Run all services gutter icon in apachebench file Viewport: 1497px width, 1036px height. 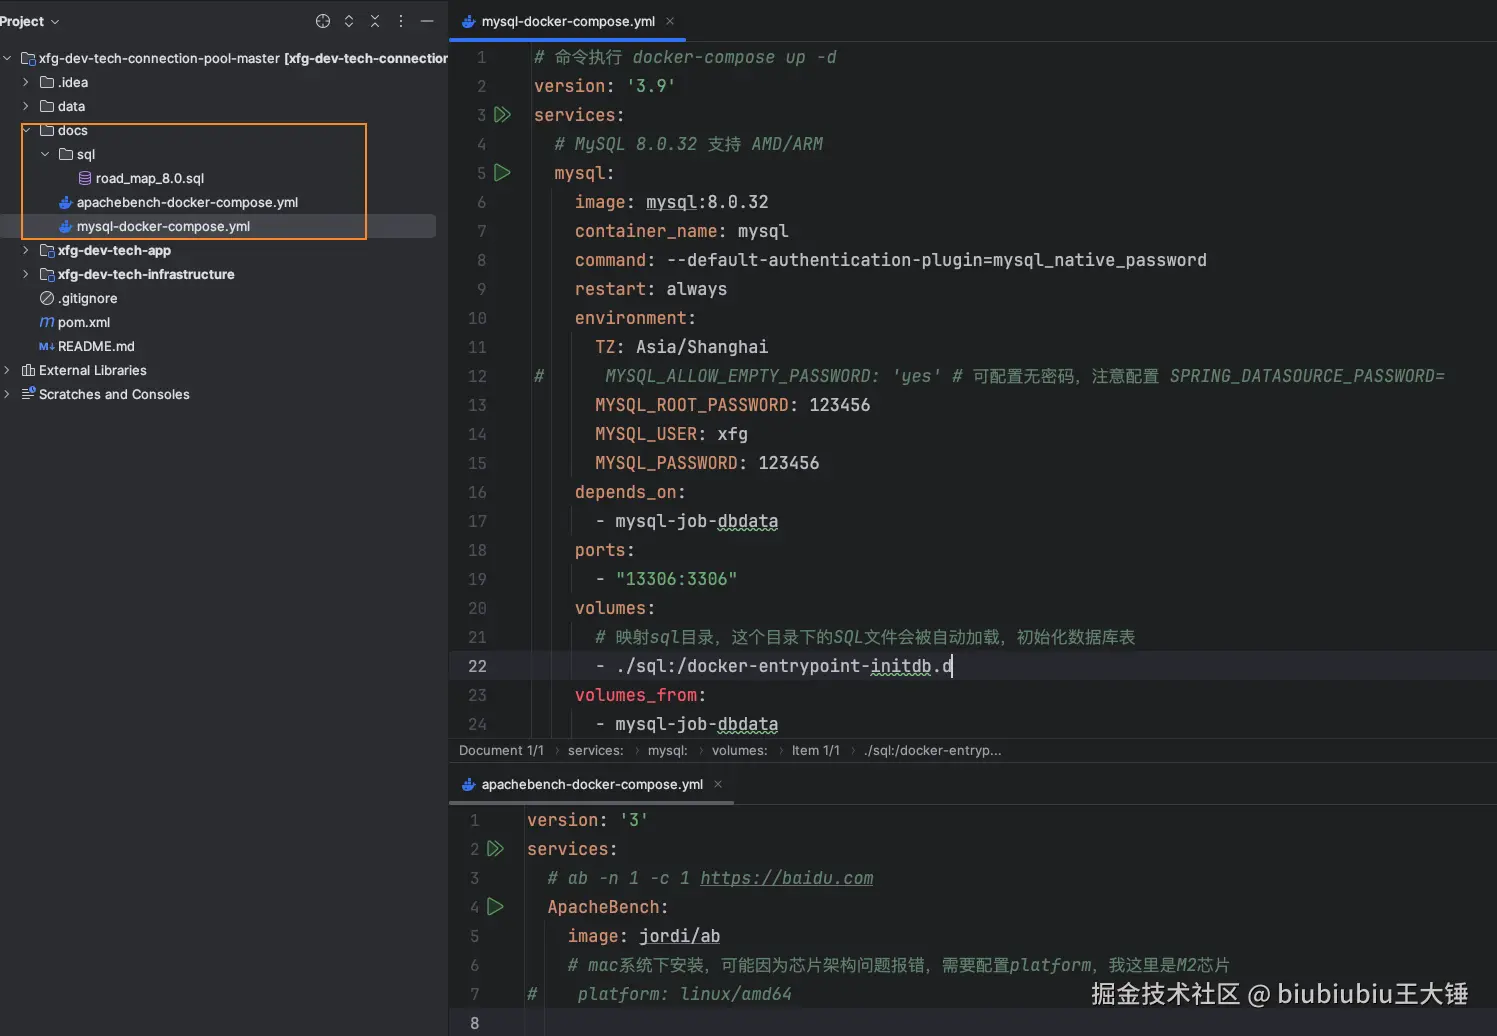(496, 849)
